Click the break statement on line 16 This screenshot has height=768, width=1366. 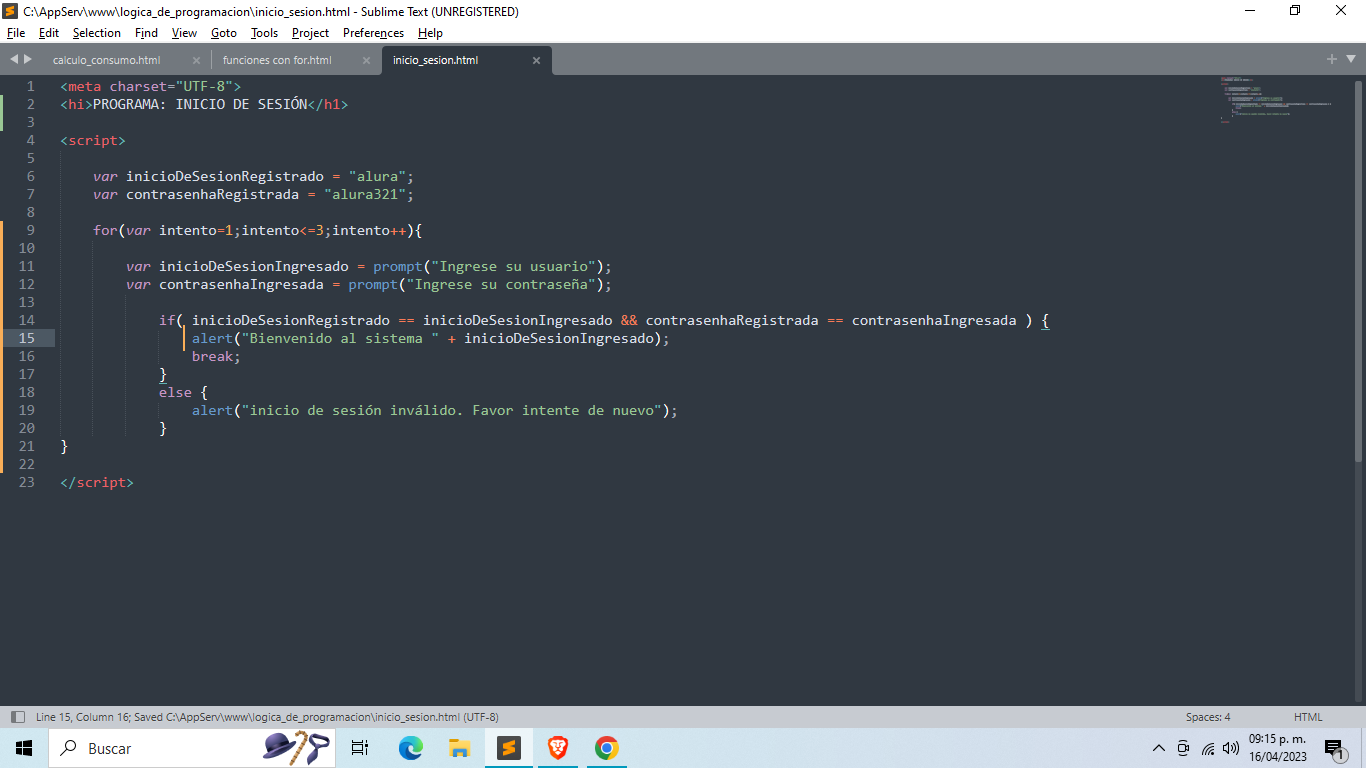(213, 356)
